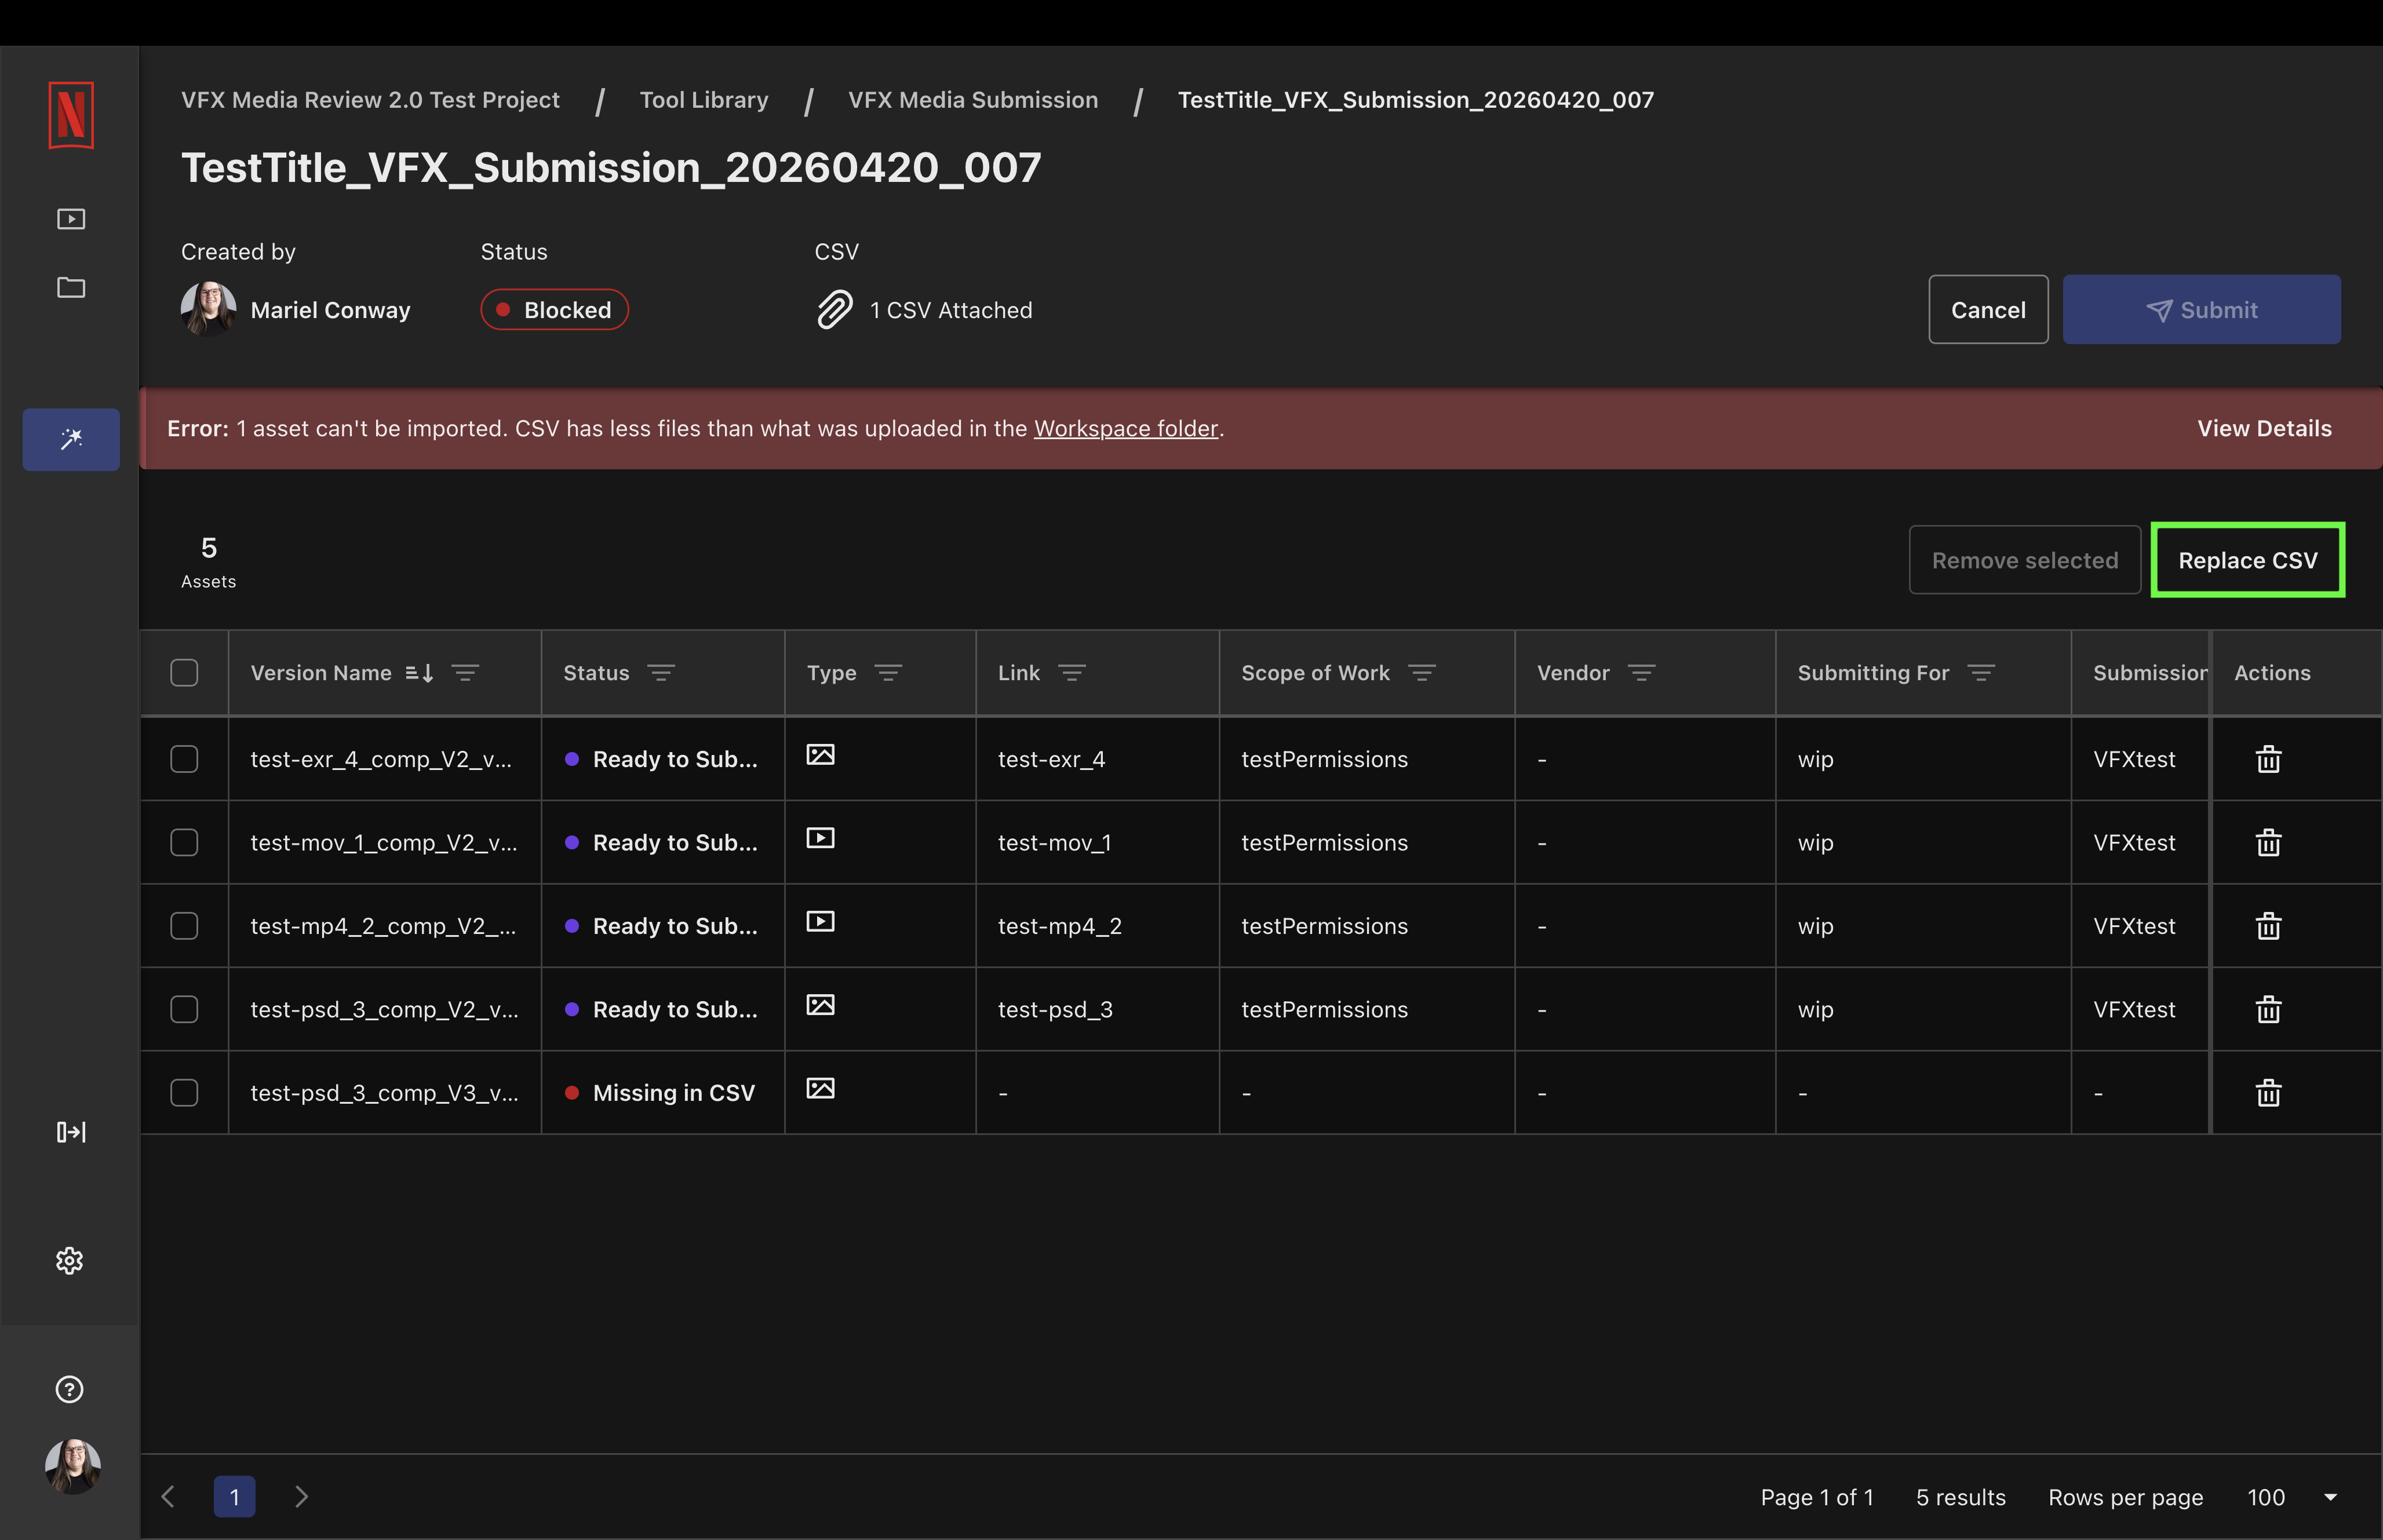Viewport: 2383px width, 1540px height.
Task: Click the 5 results text in the footer
Action: [x=1960, y=1497]
